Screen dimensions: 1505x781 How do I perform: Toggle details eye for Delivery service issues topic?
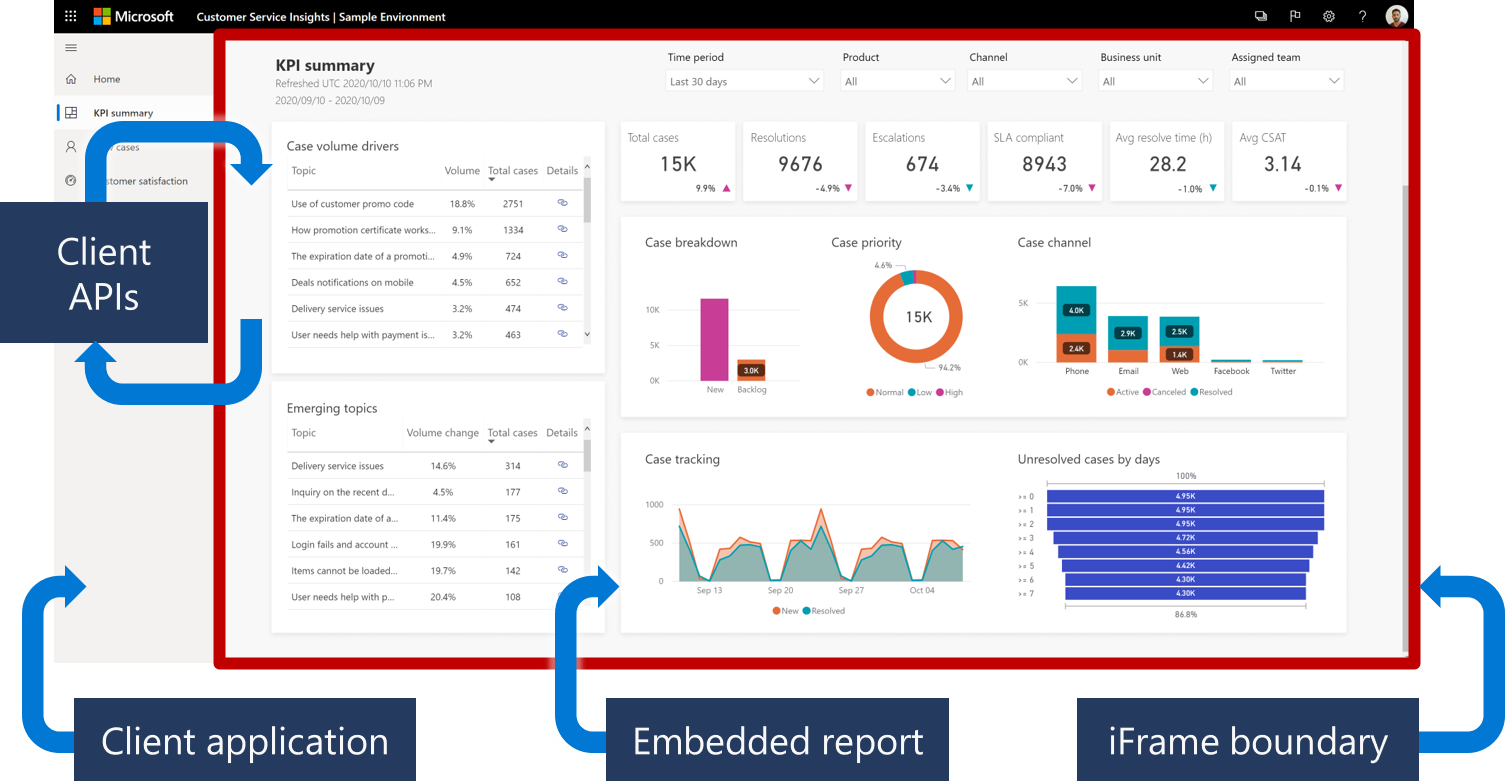click(561, 465)
